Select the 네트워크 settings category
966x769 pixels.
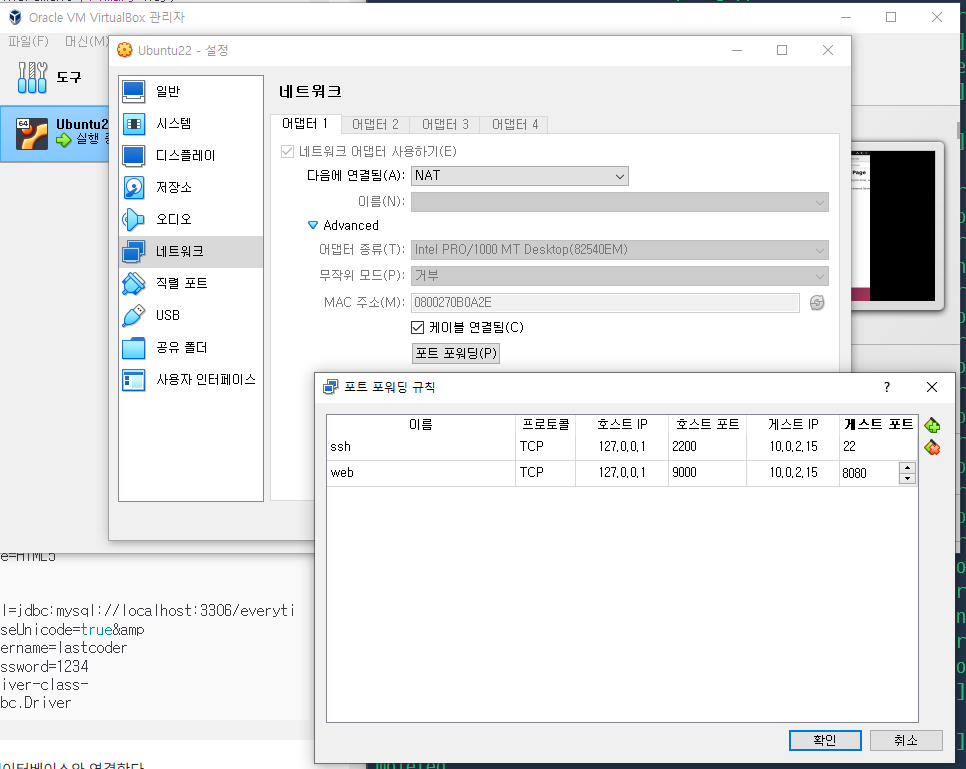pyautogui.click(x=190, y=251)
